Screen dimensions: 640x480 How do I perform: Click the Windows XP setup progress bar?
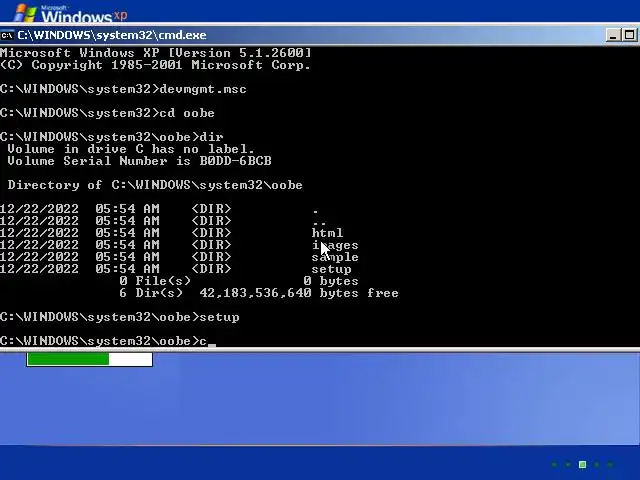[x=89, y=360]
